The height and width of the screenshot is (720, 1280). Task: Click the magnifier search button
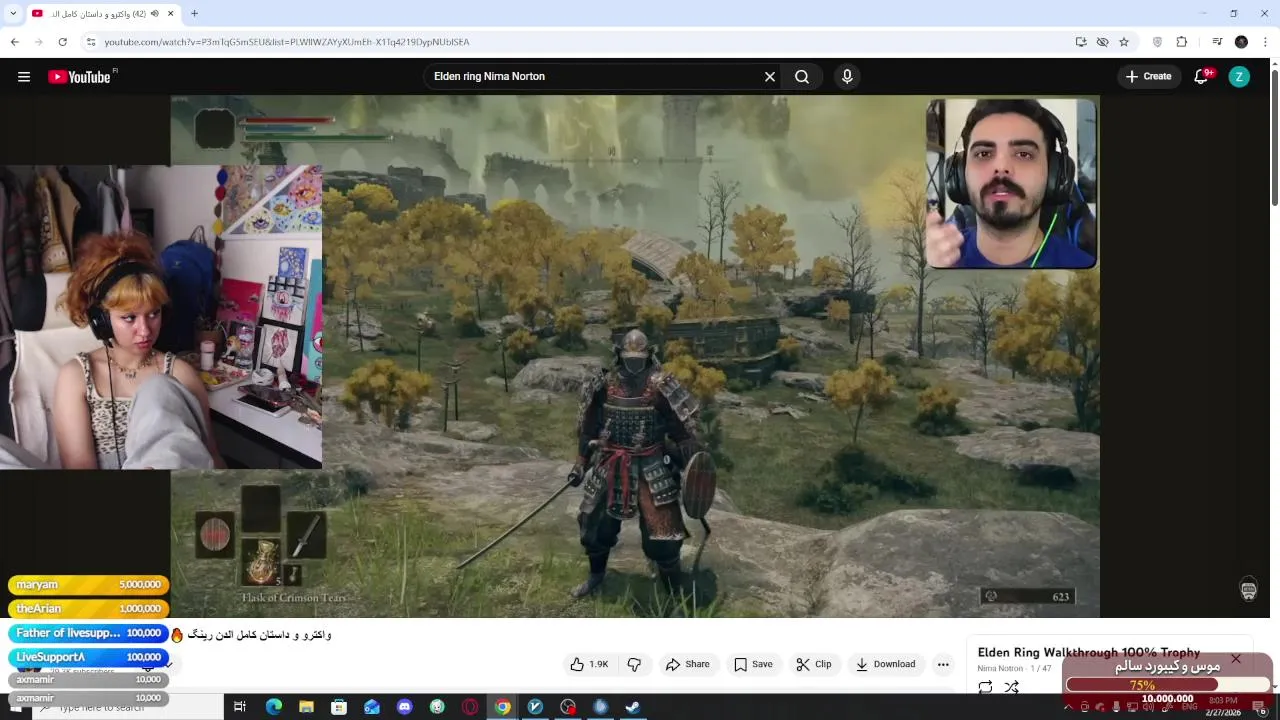[802, 77]
